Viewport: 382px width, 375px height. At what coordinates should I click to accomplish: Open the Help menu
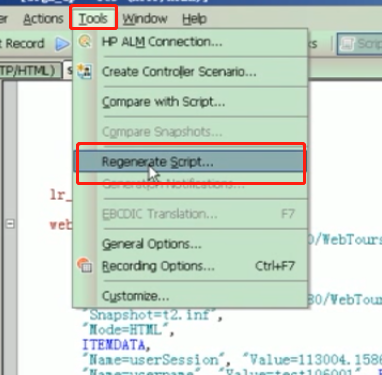point(194,19)
